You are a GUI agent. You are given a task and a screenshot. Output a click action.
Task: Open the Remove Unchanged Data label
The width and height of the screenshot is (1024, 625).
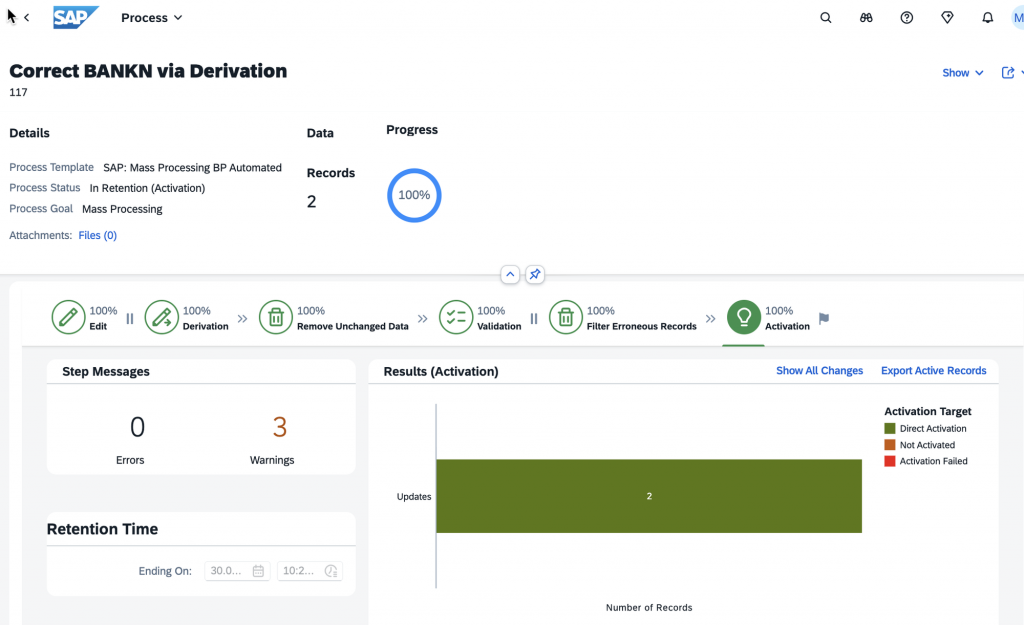(353, 326)
